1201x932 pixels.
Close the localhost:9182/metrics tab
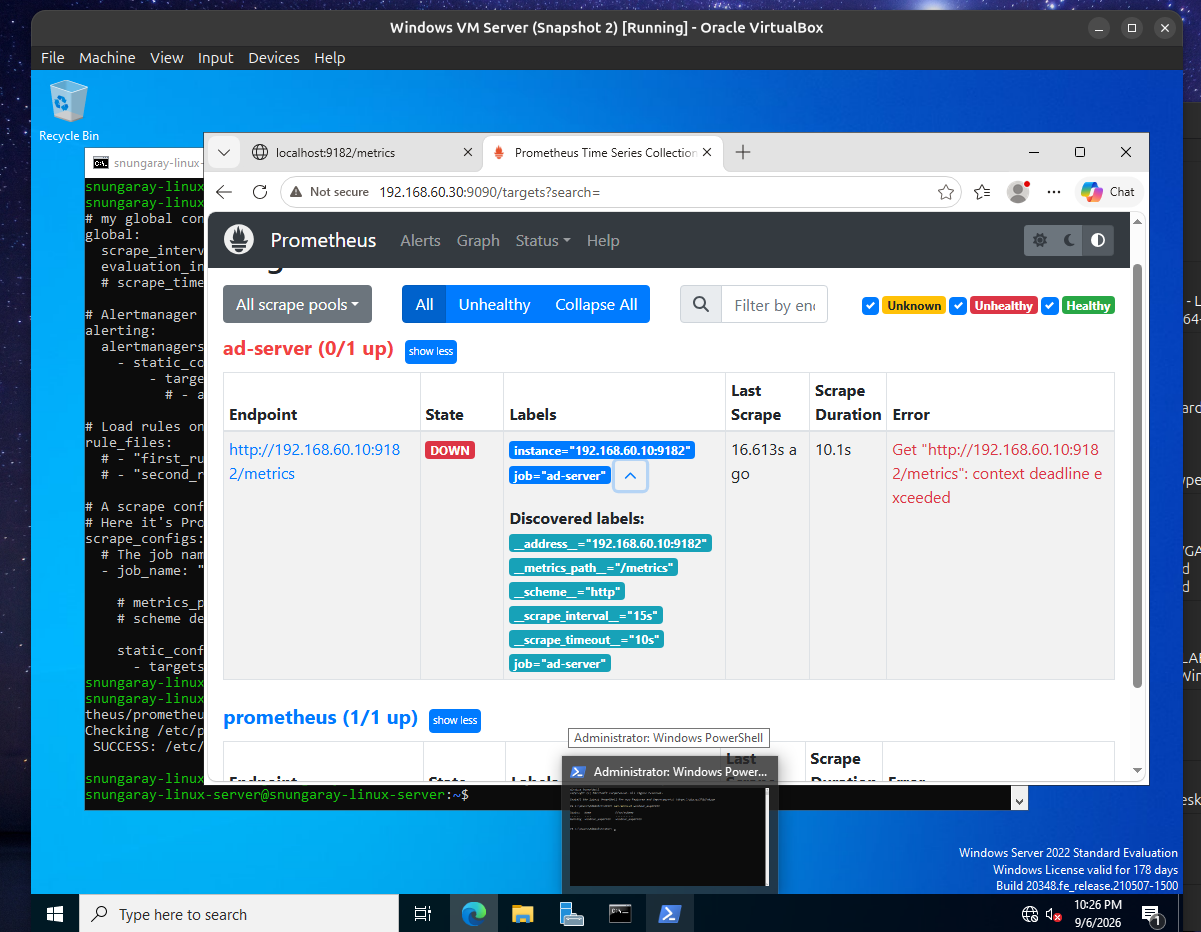coord(467,153)
